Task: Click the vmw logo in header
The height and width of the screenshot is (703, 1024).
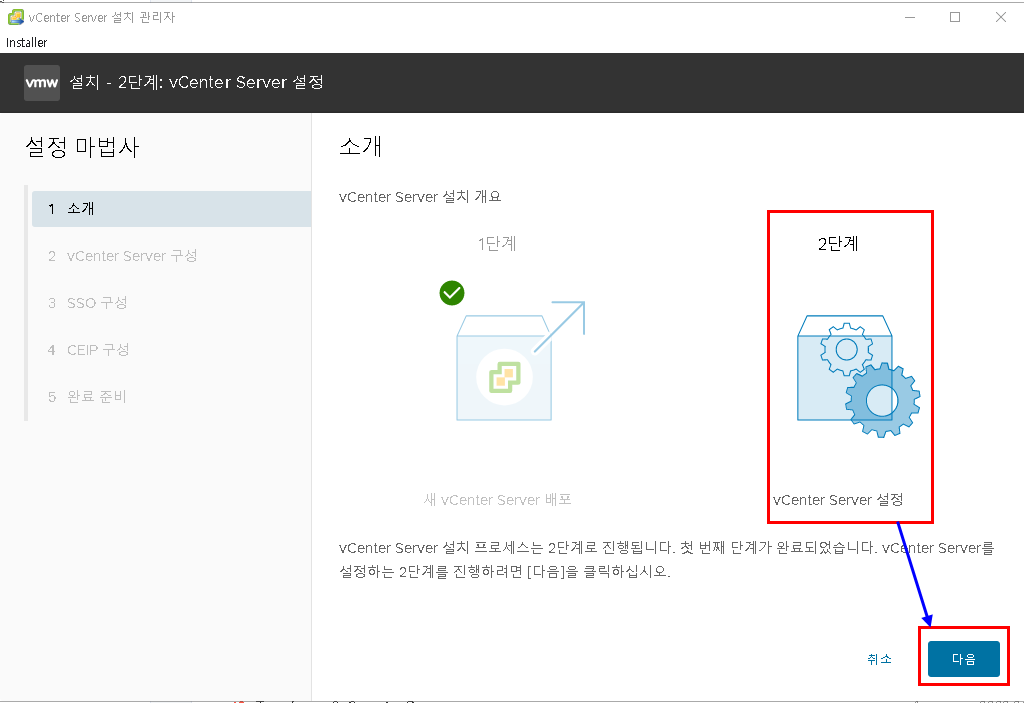Action: pos(42,83)
